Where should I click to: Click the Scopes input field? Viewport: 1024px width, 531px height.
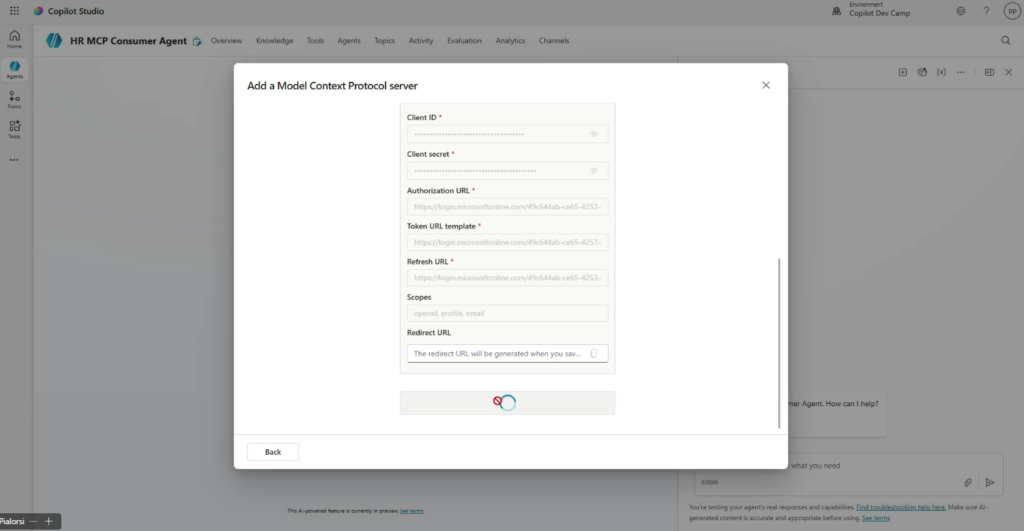point(507,314)
